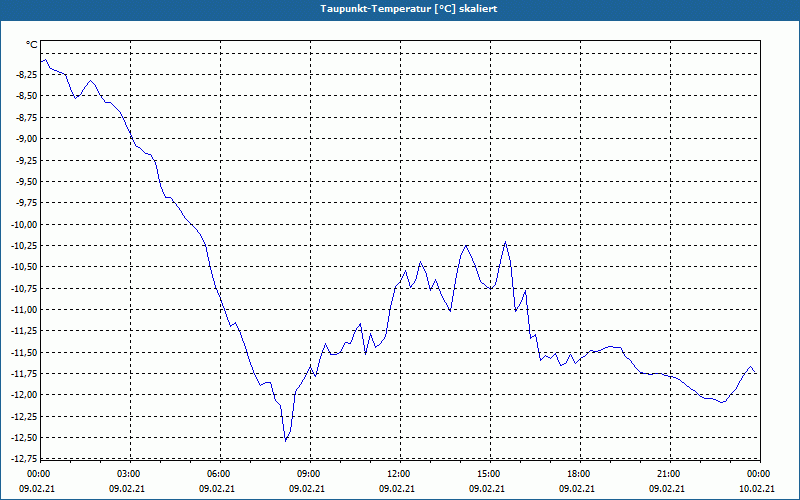Click the 10.02.21 date label
This screenshot has width=800, height=500.
coord(757,488)
